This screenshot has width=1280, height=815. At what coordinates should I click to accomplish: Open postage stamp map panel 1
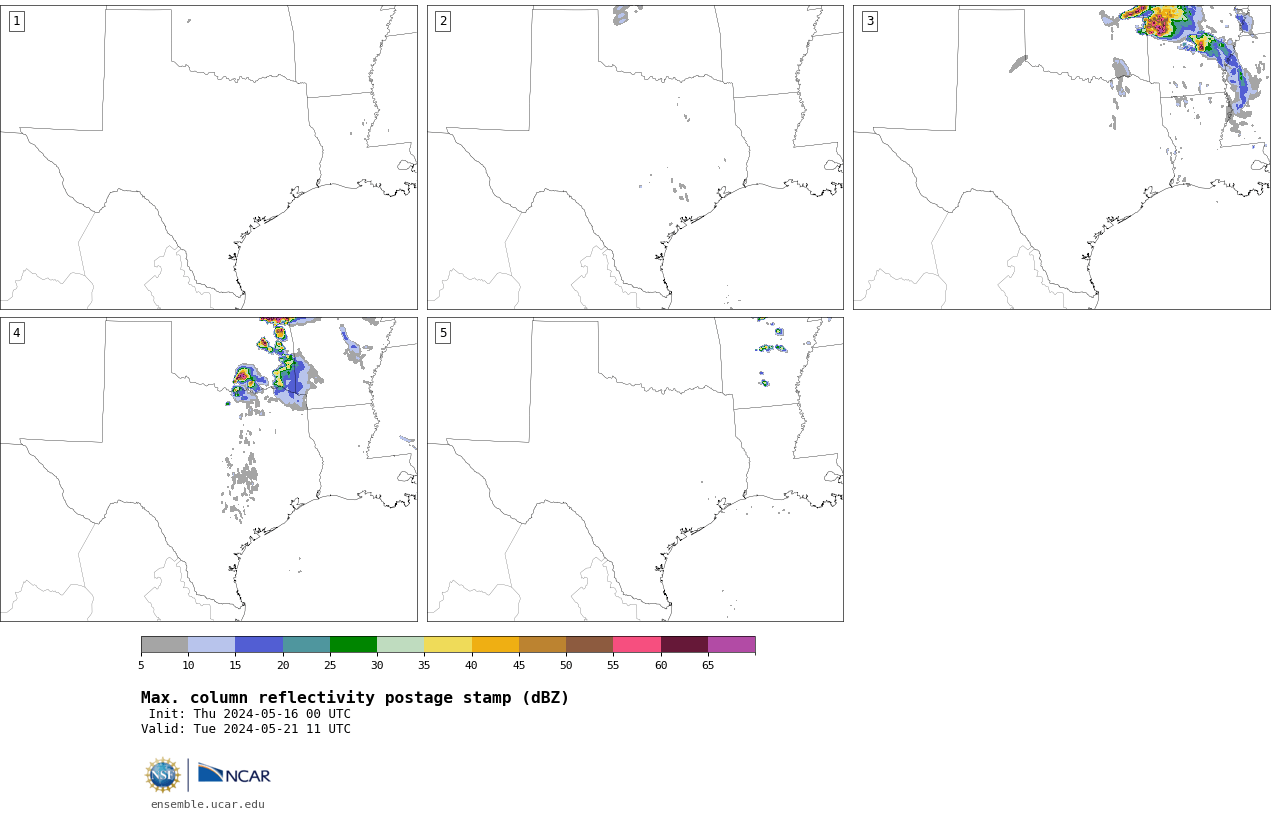209,157
